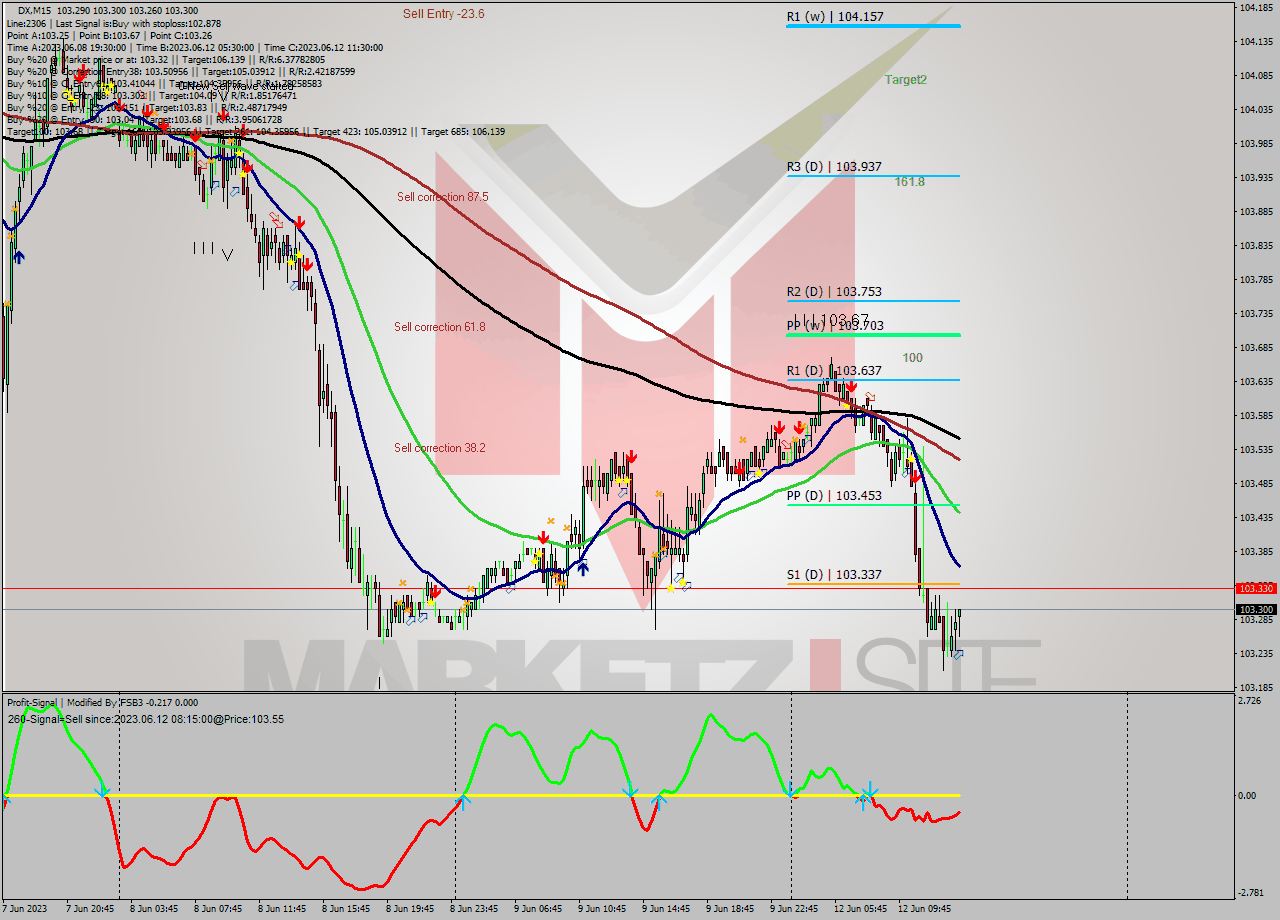The image size is (1280, 920).
Task: Click the 7 Jun 20:45 time label
Action: [x=90, y=909]
